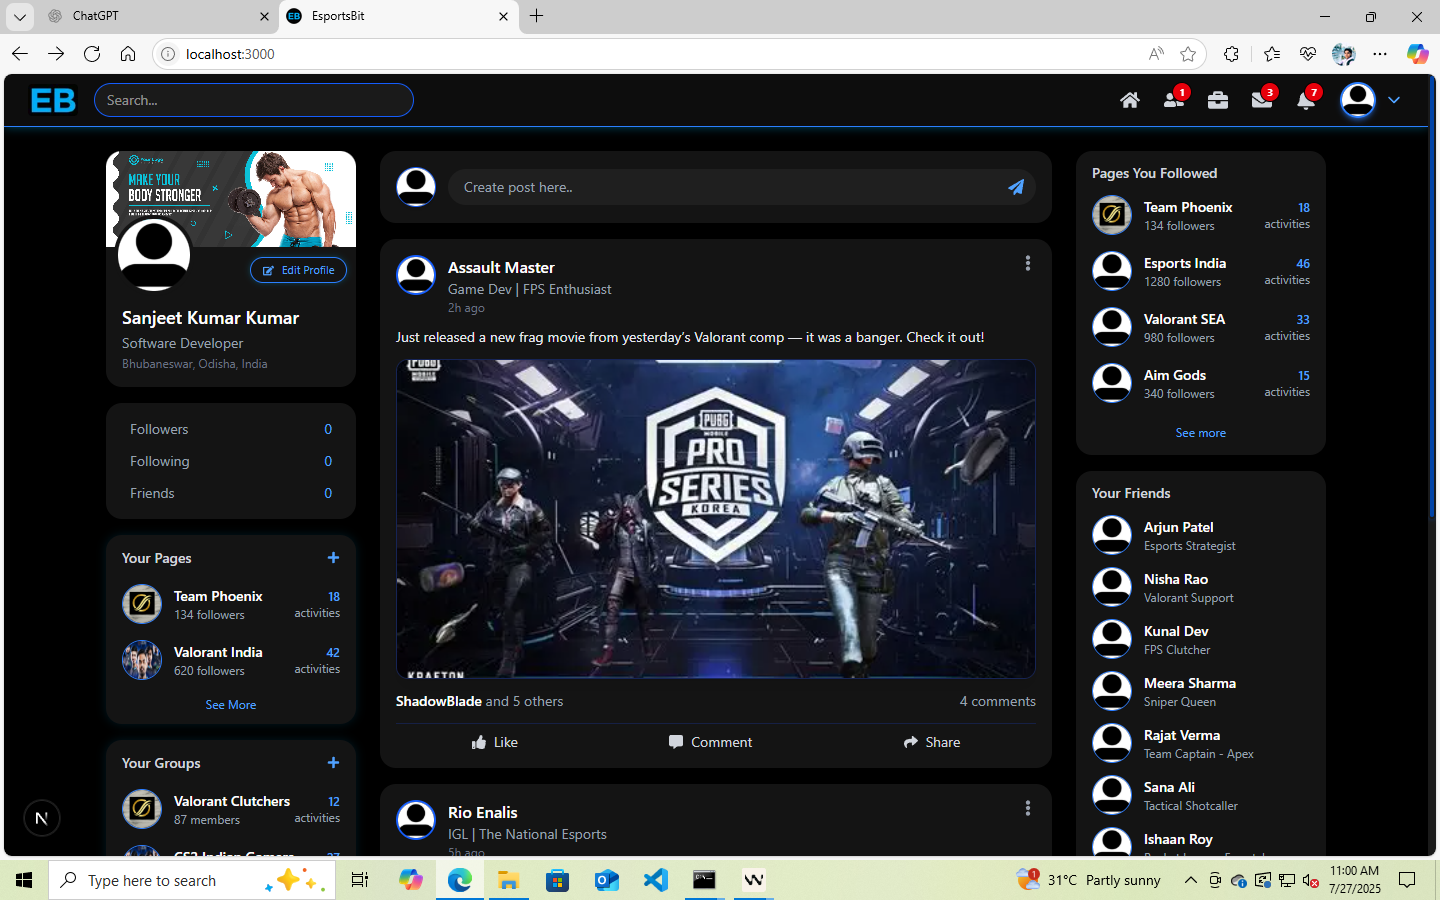Click the Friends count row

pos(231,493)
